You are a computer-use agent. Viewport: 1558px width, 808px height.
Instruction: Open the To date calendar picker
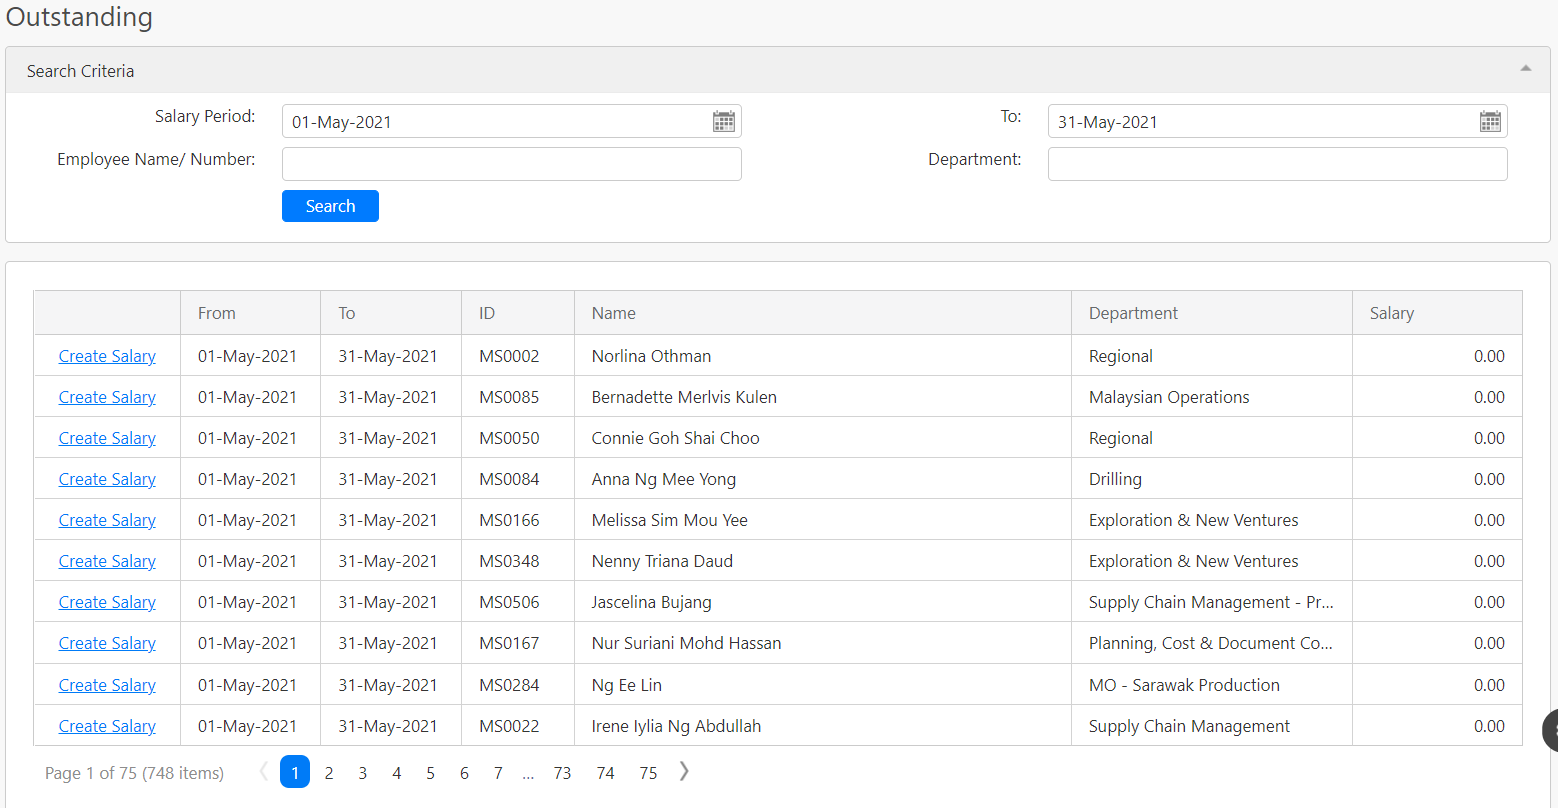(x=1490, y=122)
